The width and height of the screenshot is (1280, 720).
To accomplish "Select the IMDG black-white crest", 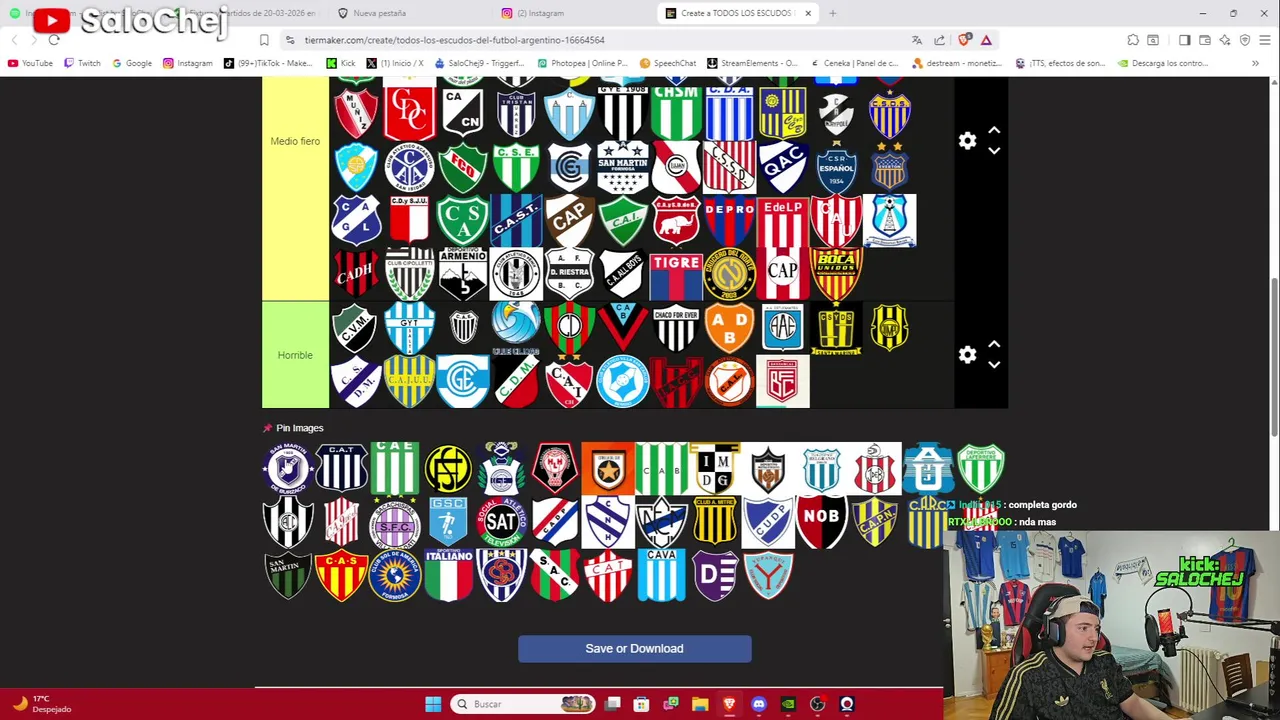I will point(715,468).
